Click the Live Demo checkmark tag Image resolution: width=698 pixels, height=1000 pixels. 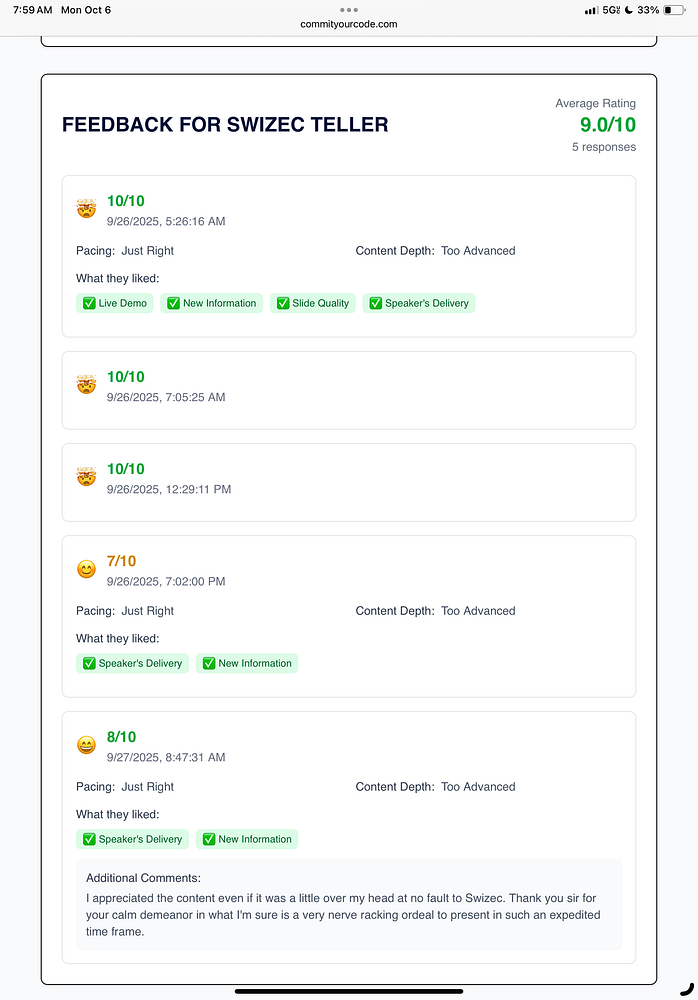point(115,303)
